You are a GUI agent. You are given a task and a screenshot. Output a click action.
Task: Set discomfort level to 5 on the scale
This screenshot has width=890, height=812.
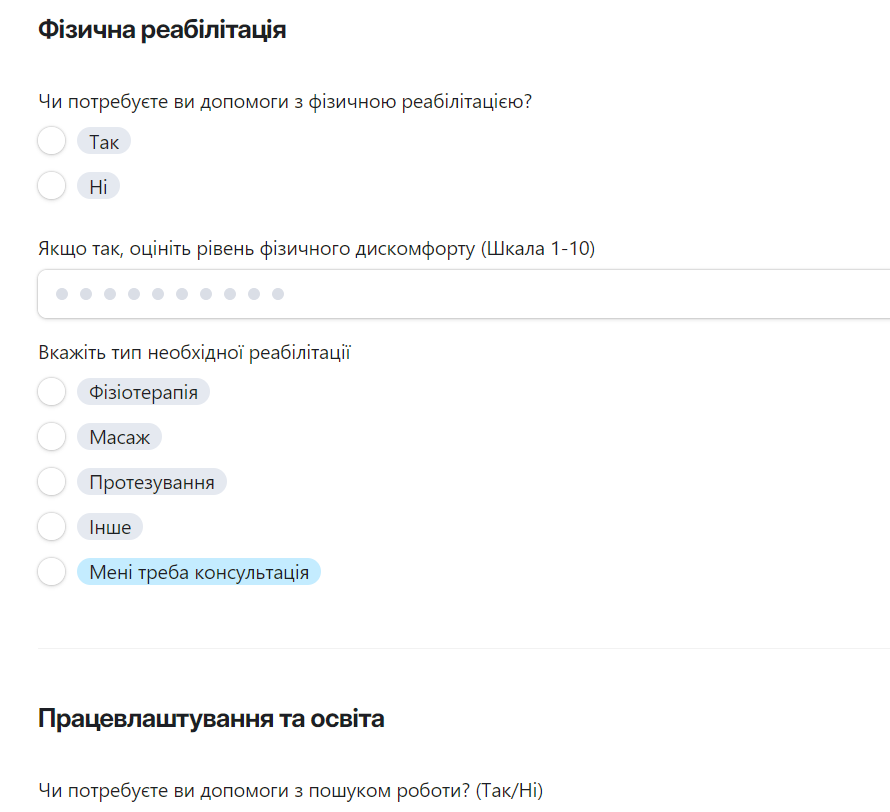[158, 294]
